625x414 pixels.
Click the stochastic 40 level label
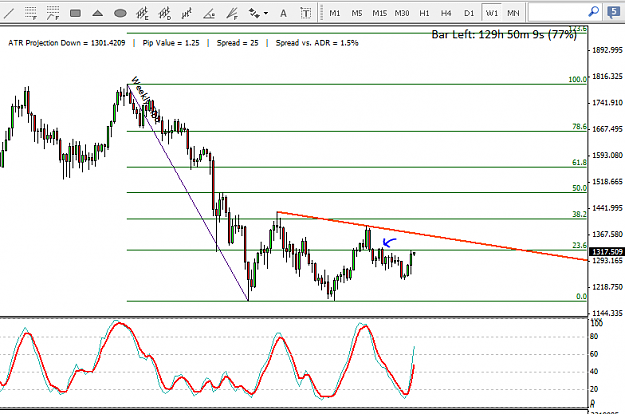(594, 372)
